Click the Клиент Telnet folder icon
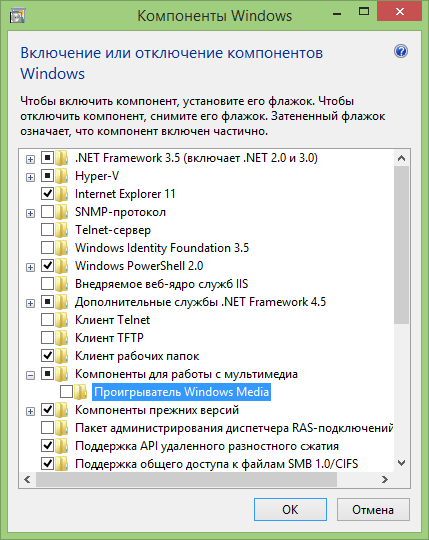429x540 pixels. [62, 320]
